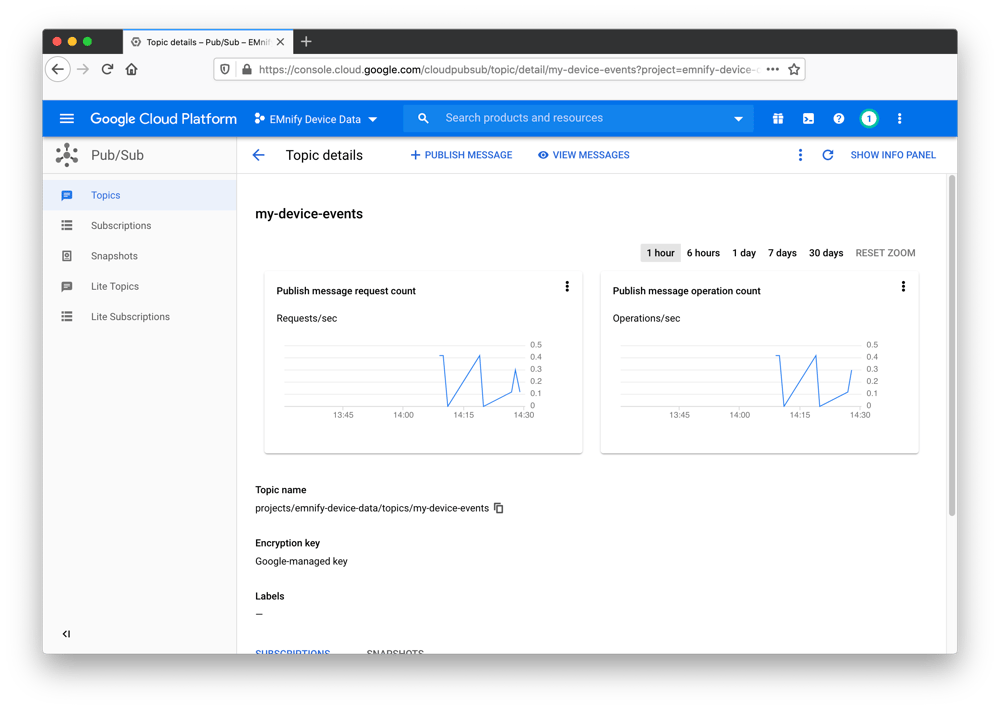Select the 1 hour time range

(660, 253)
